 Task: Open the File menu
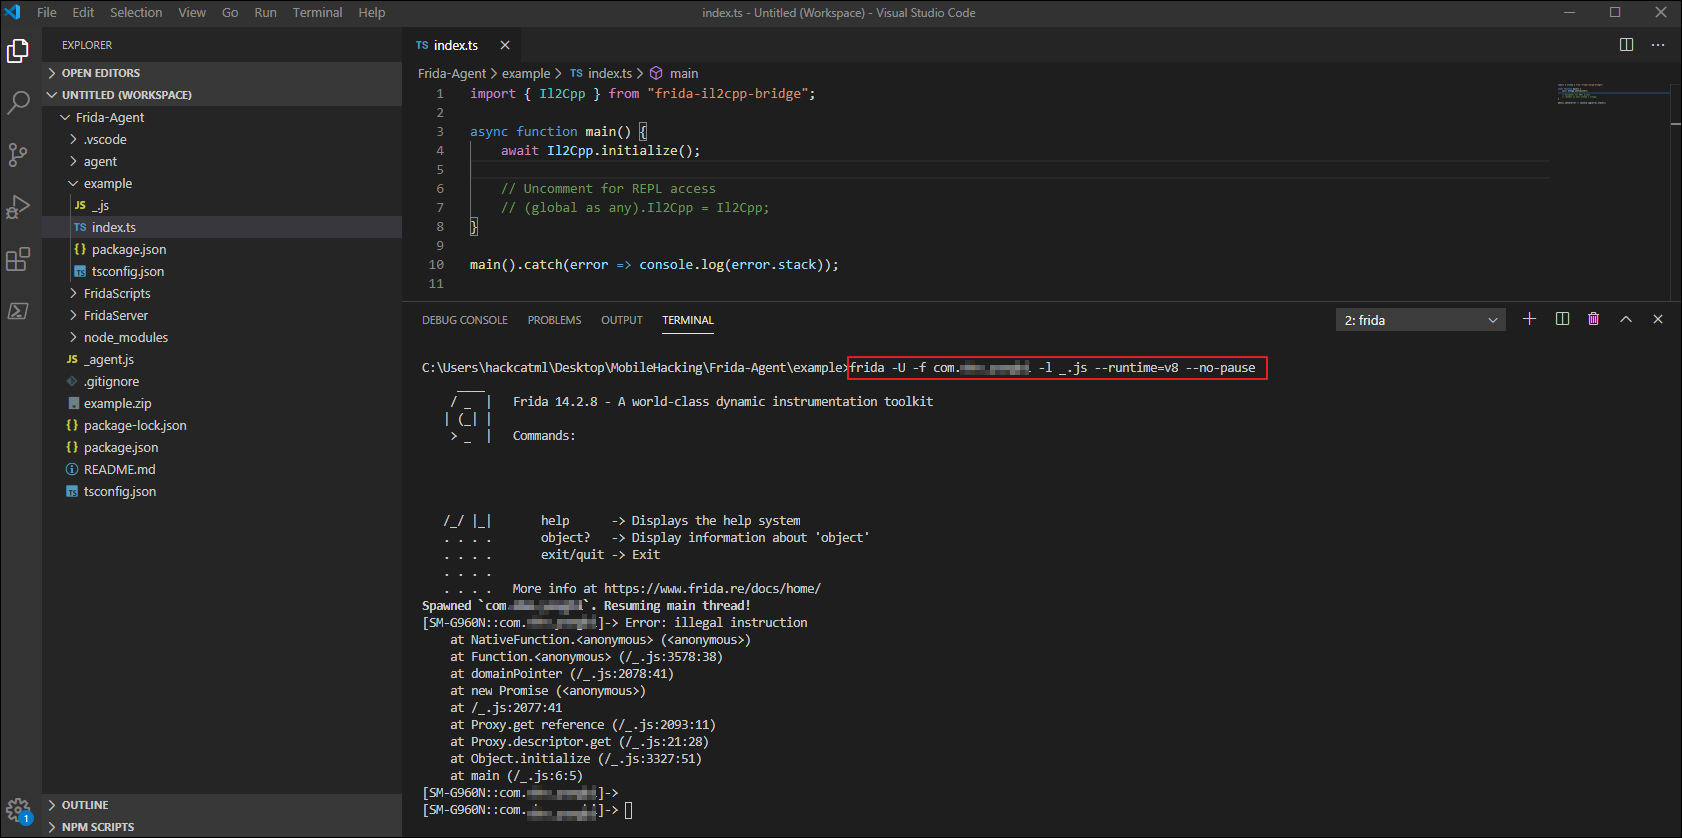click(47, 13)
